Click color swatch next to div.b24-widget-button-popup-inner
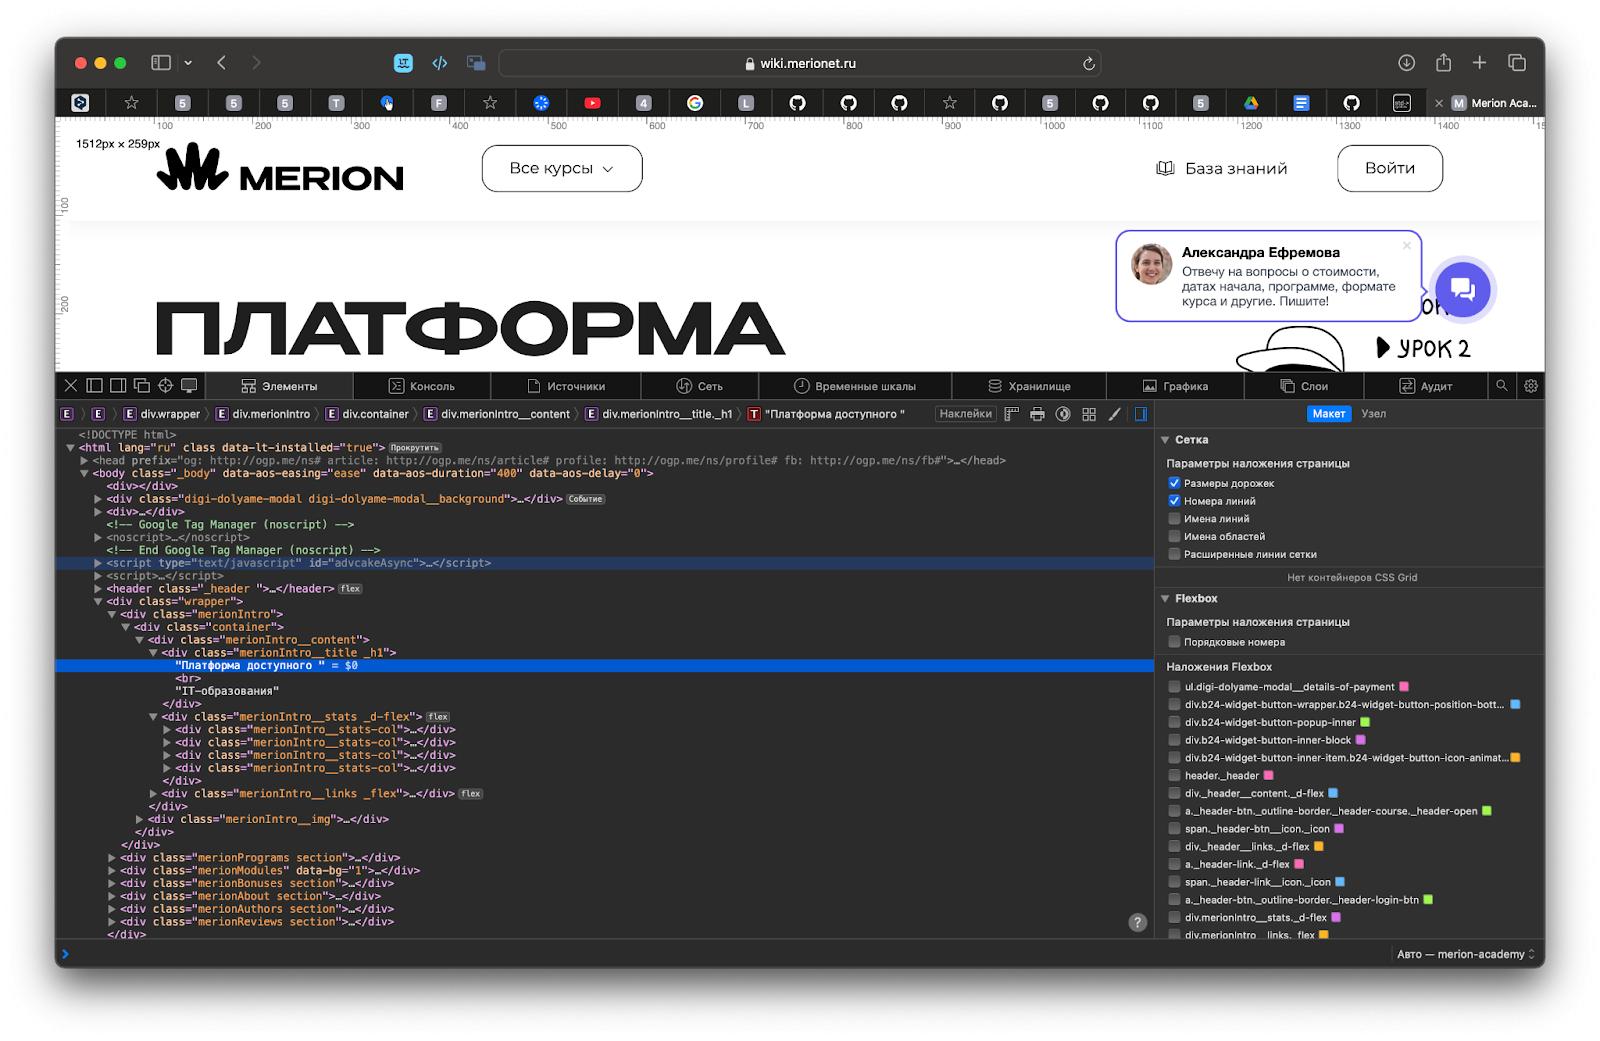Image resolution: width=1600 pixels, height=1041 pixels. [1365, 722]
